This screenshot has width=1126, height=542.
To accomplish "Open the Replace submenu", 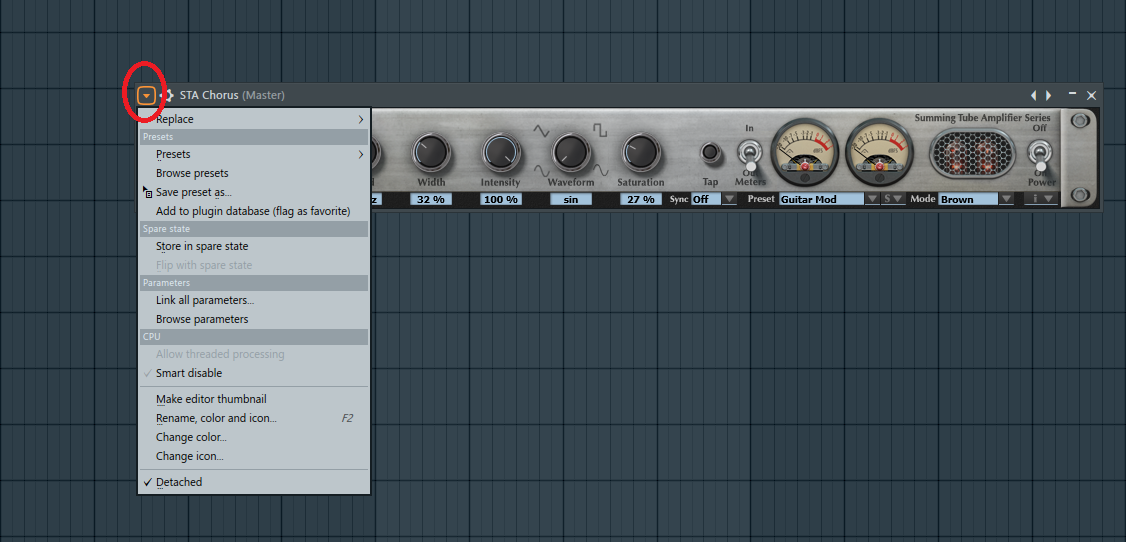I will coord(254,119).
